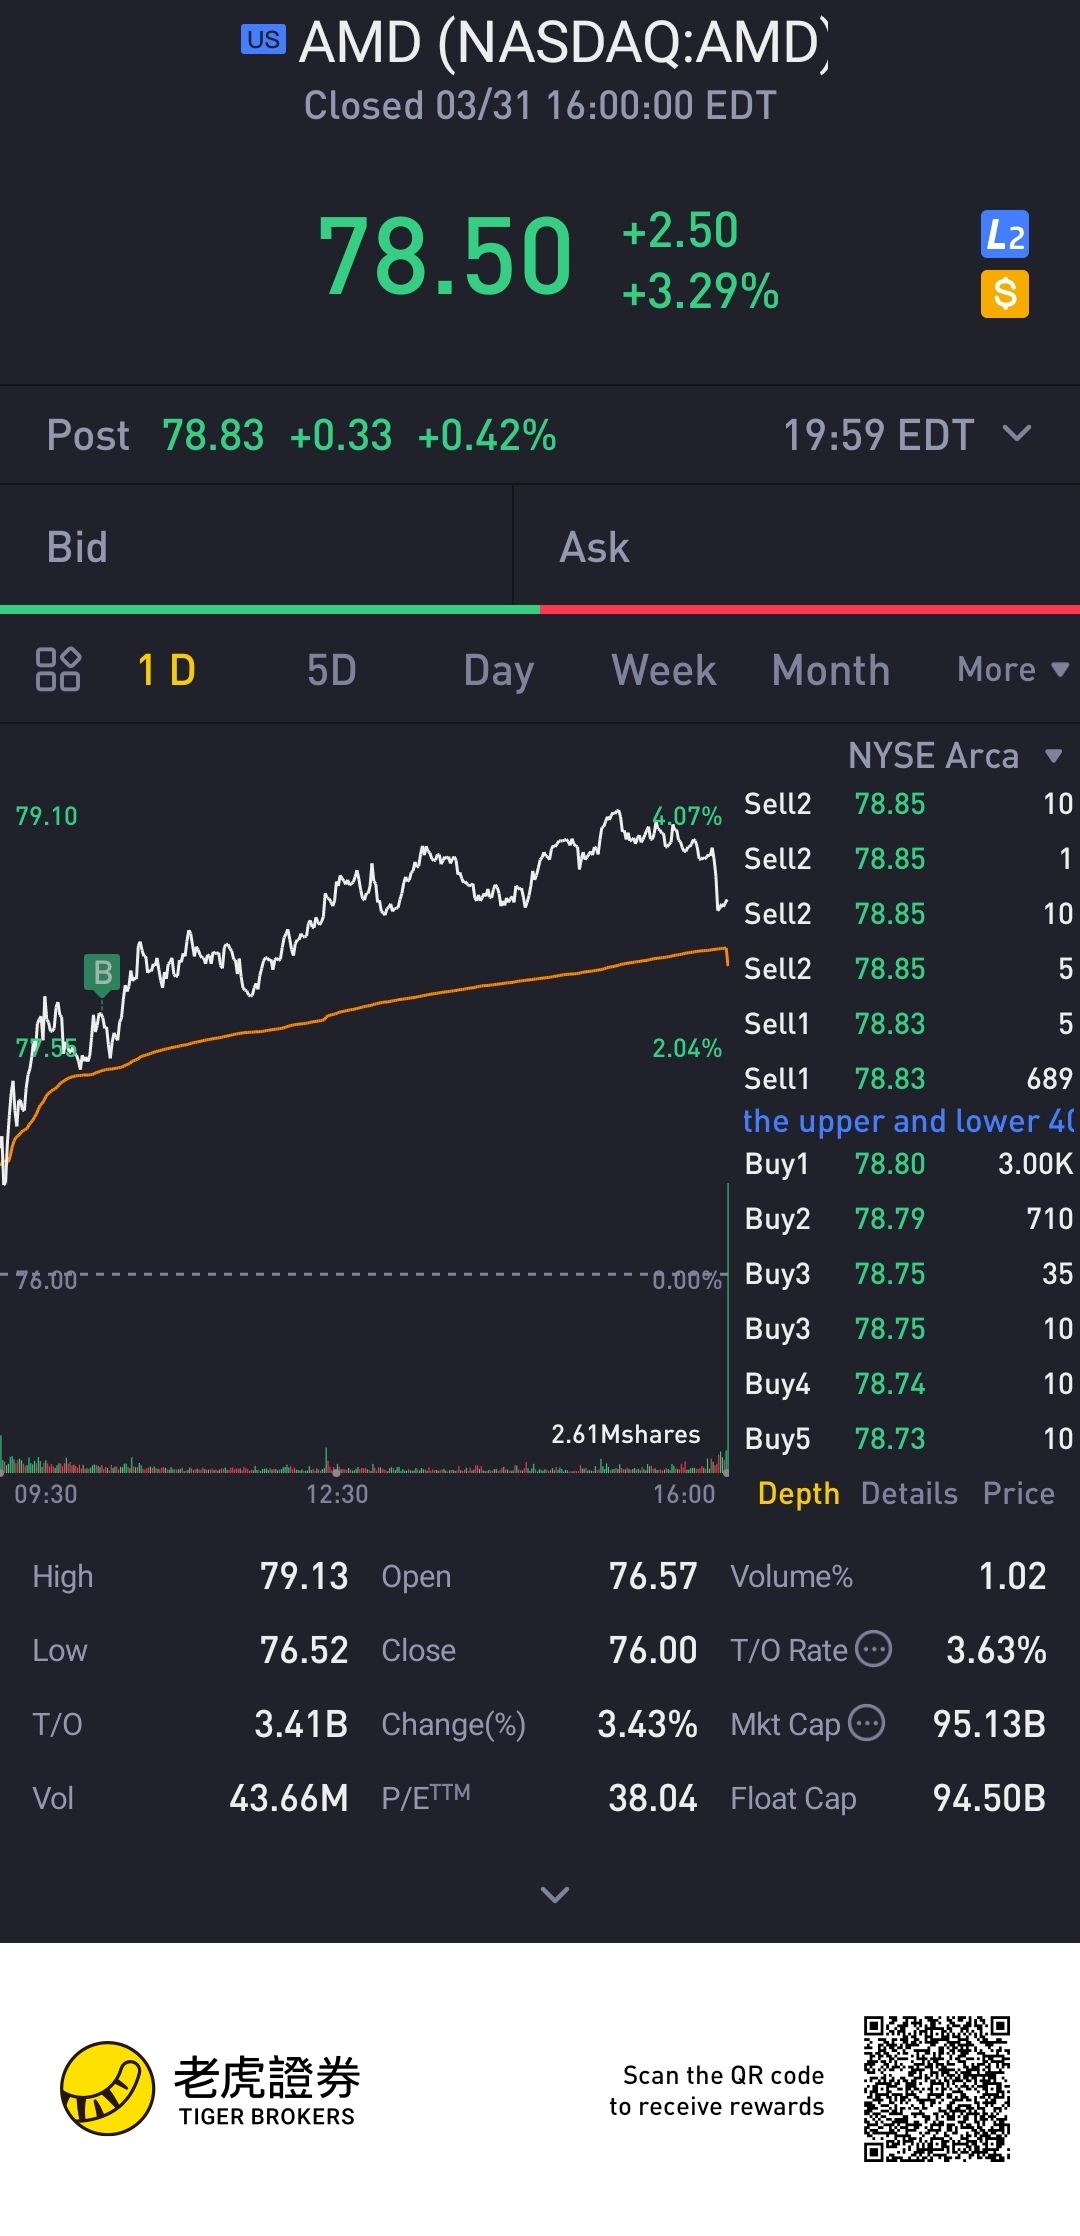Tap the Buy1 78.80 order row

click(x=908, y=1164)
